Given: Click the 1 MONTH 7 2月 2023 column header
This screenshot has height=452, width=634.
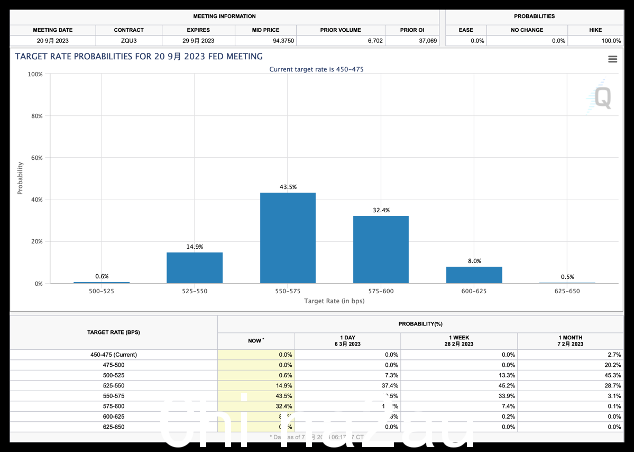Looking at the screenshot, I should click(x=570, y=341).
